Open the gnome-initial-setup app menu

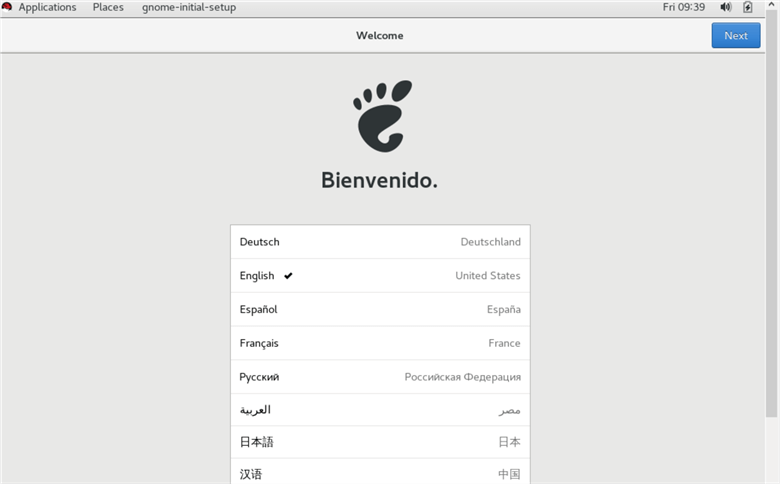pyautogui.click(x=189, y=7)
